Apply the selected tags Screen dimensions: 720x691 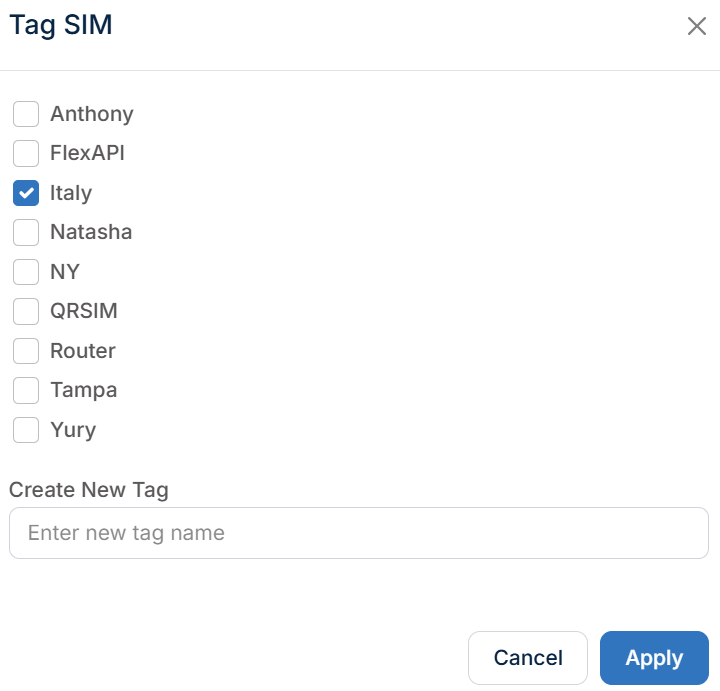point(654,657)
